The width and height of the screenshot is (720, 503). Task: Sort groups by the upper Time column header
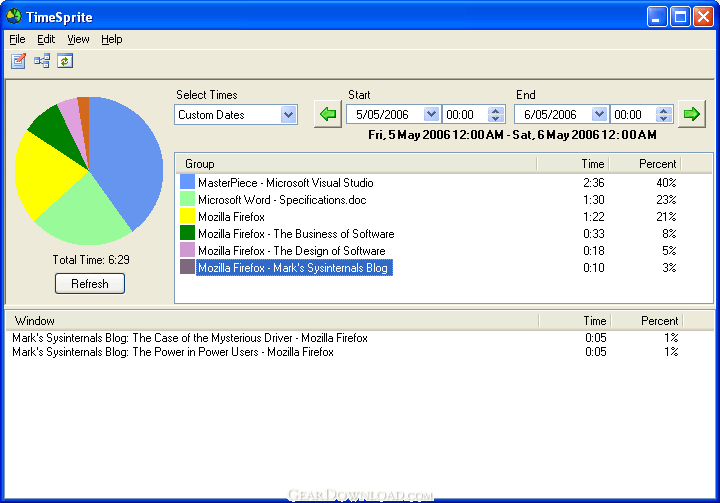[x=573, y=164]
